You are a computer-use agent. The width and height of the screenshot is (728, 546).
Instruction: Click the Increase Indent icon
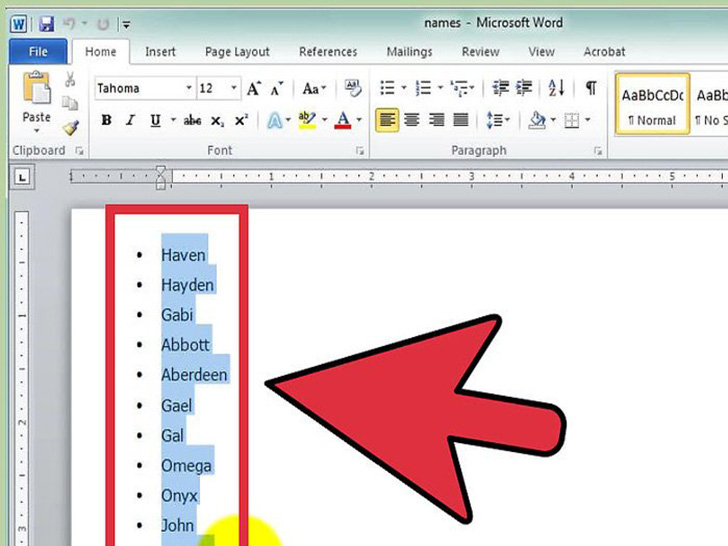click(x=524, y=88)
